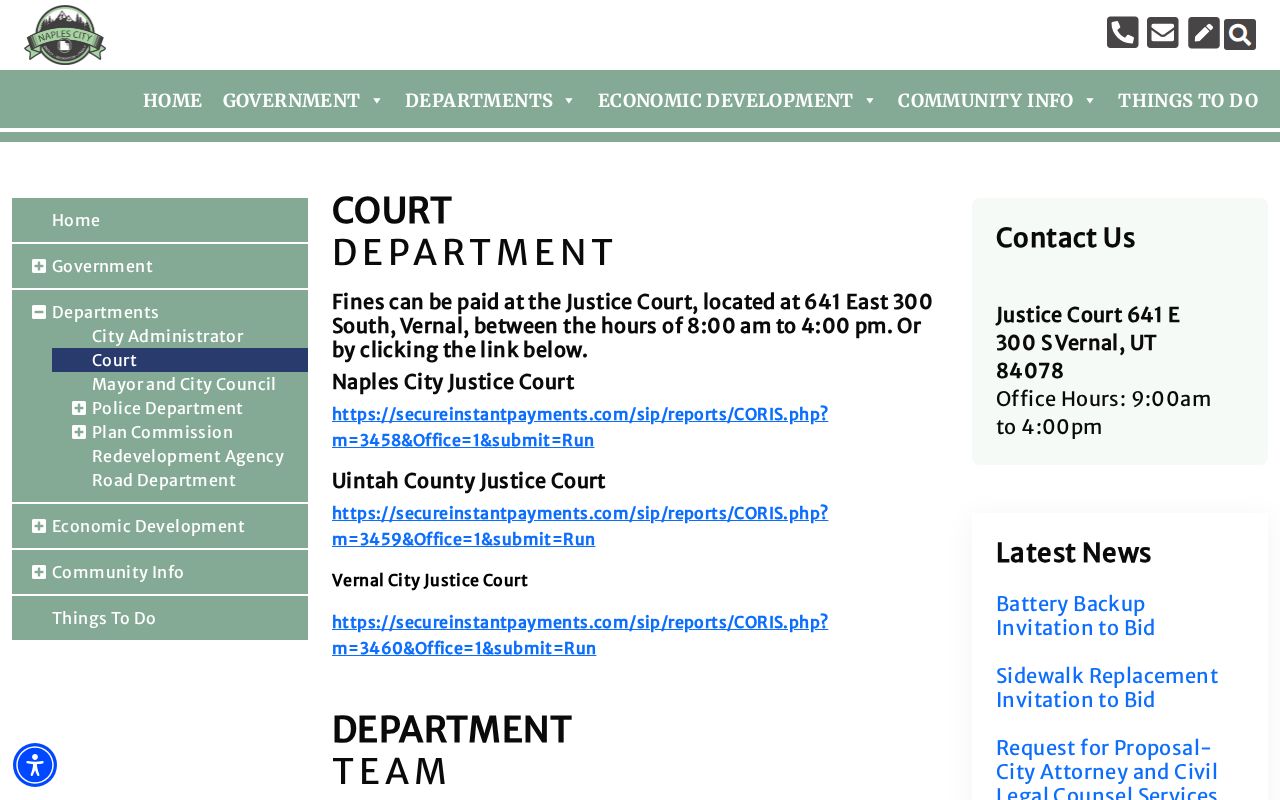Expand Economic Development in the sidebar
1280x800 pixels.
(39, 526)
